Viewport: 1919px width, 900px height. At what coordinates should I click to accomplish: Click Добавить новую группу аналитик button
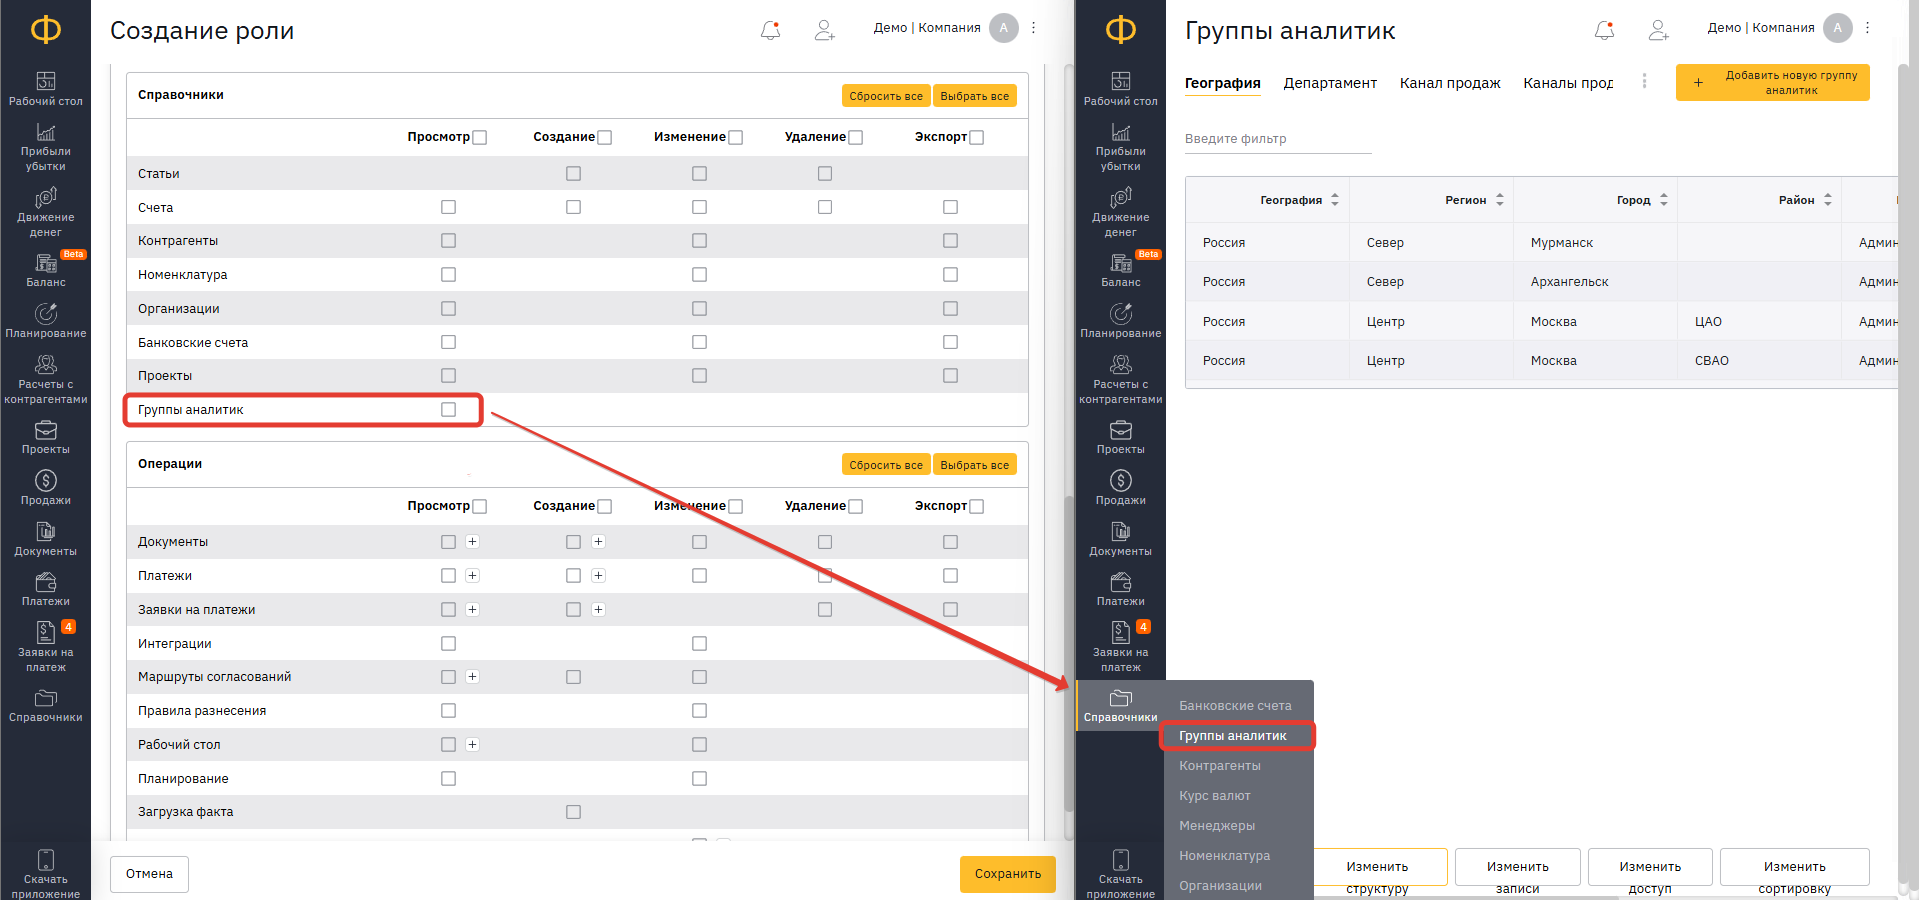pos(1772,83)
